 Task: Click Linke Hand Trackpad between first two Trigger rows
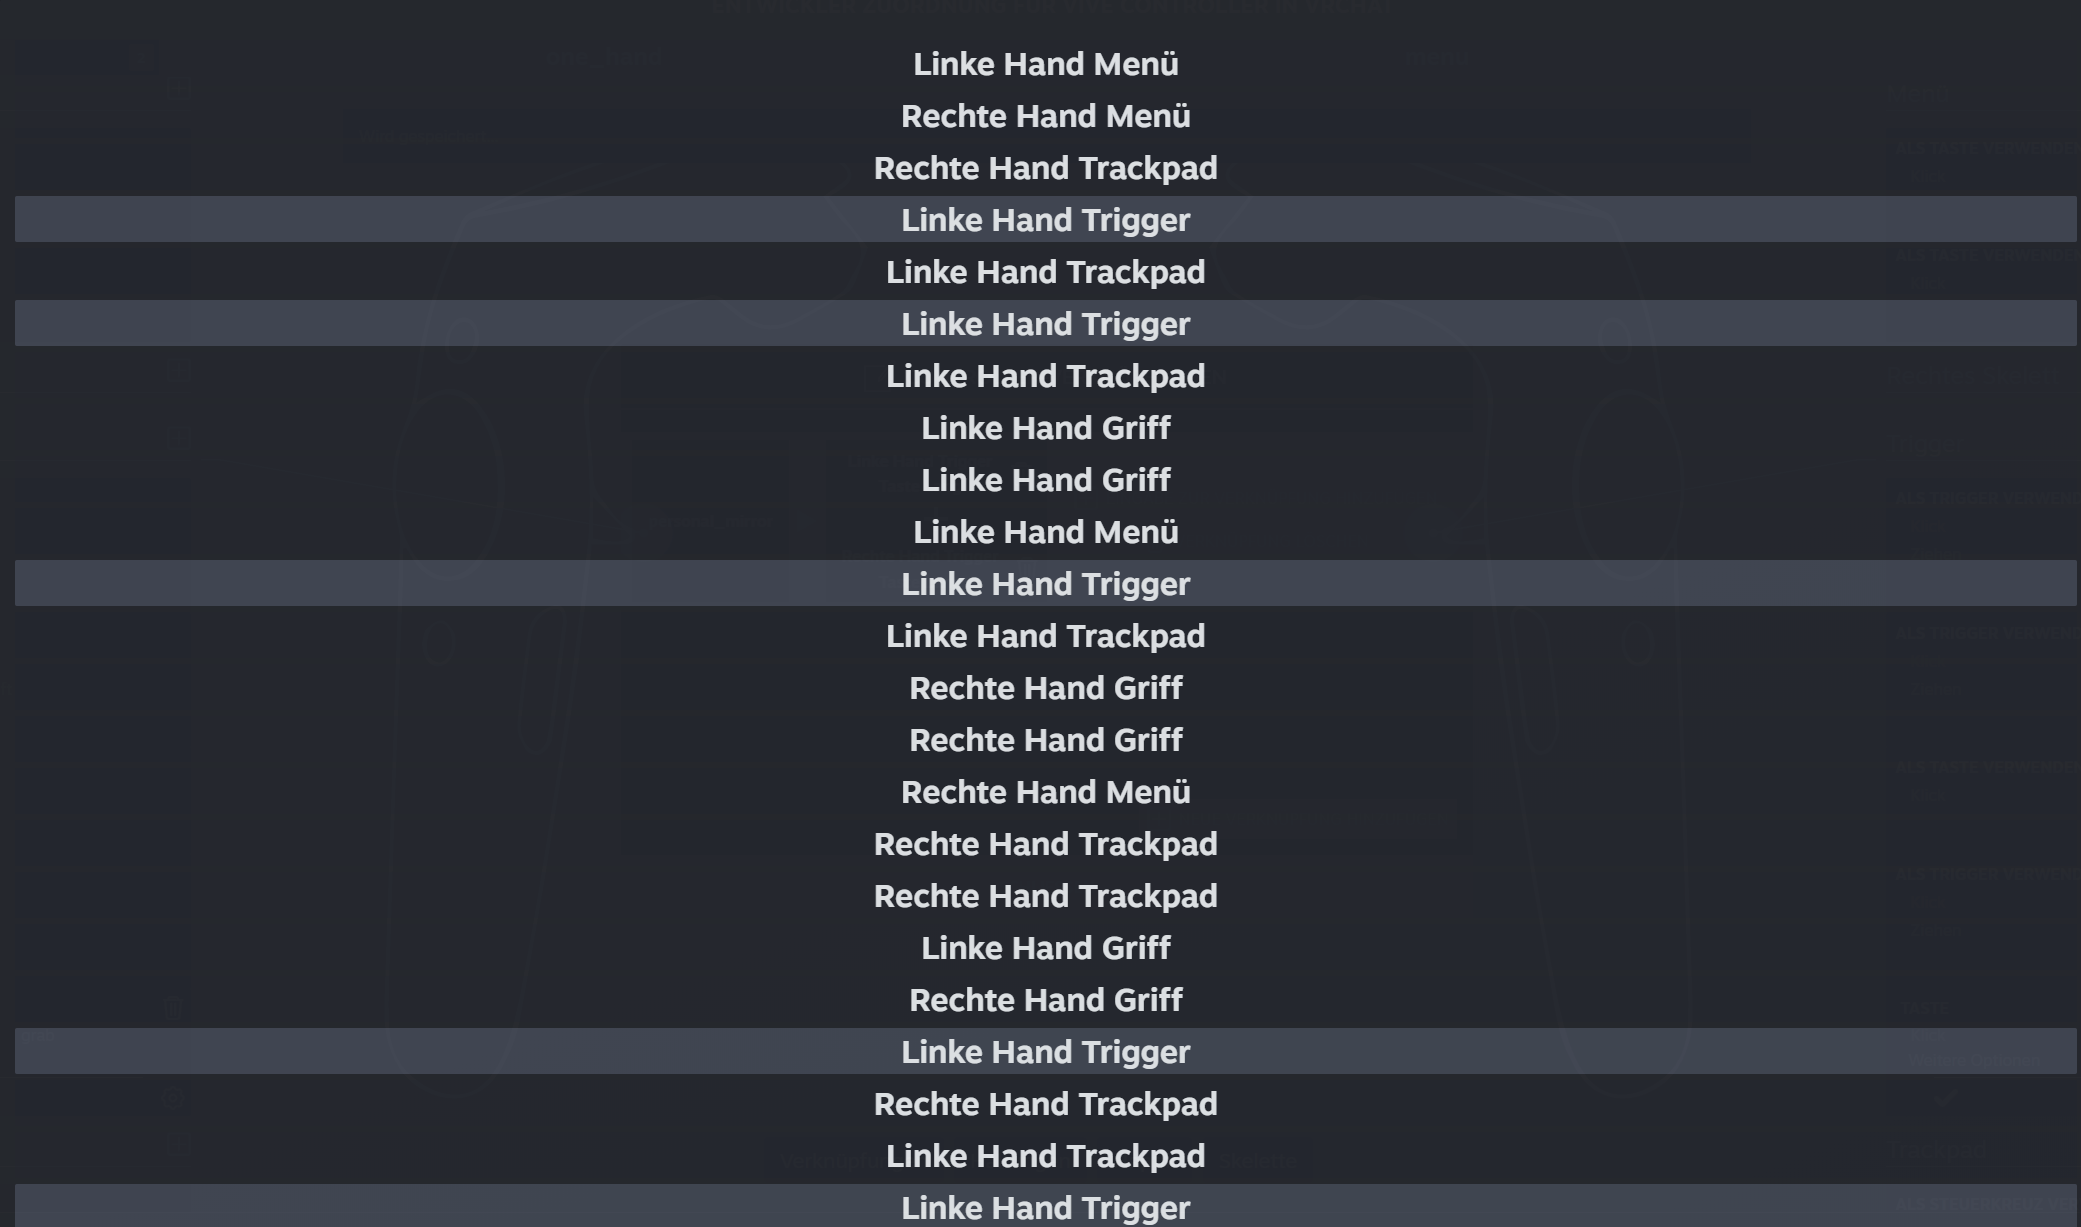[x=1045, y=272]
